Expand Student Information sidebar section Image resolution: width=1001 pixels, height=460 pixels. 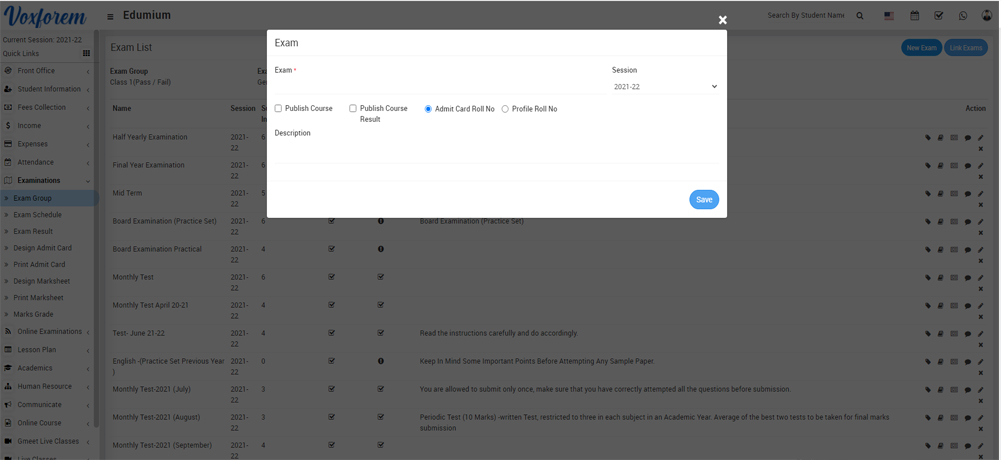[48, 89]
